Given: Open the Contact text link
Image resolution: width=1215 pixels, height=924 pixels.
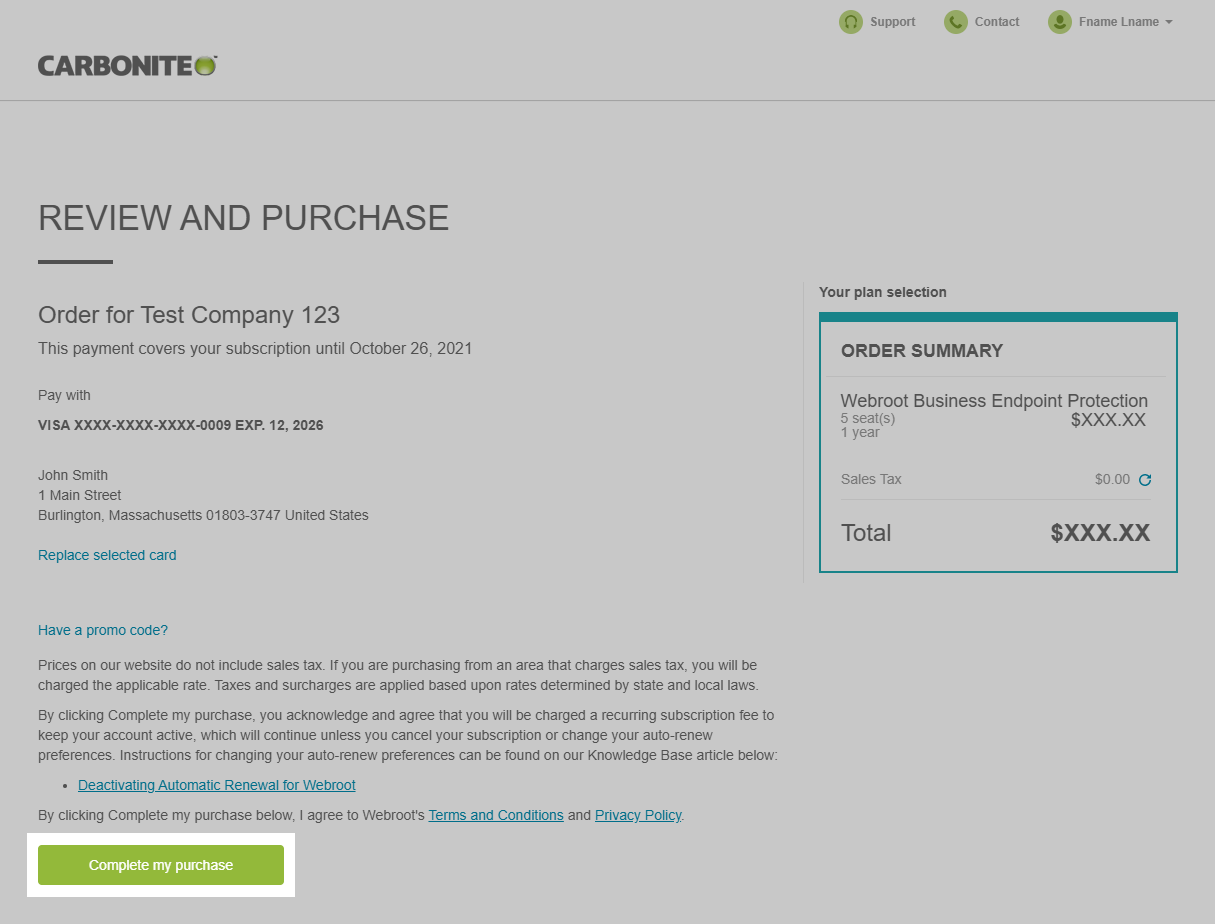Looking at the screenshot, I should point(997,22).
